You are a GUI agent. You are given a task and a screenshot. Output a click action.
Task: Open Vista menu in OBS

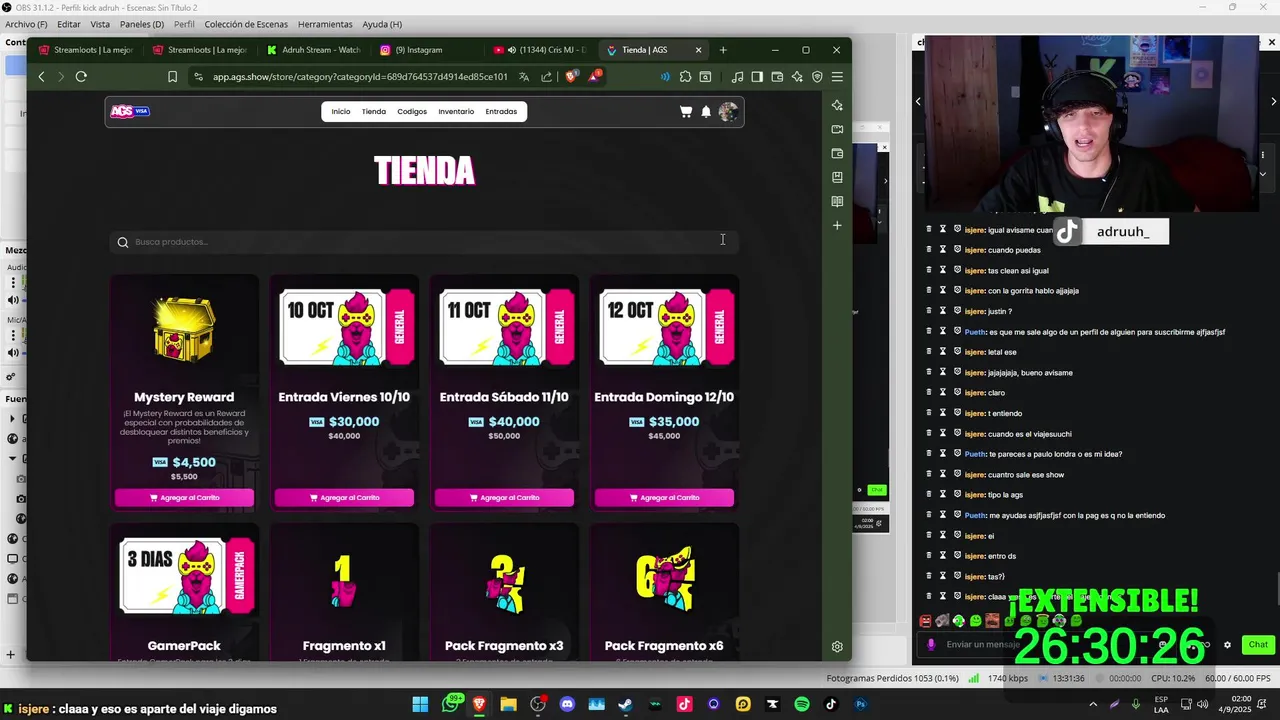pyautogui.click(x=100, y=24)
